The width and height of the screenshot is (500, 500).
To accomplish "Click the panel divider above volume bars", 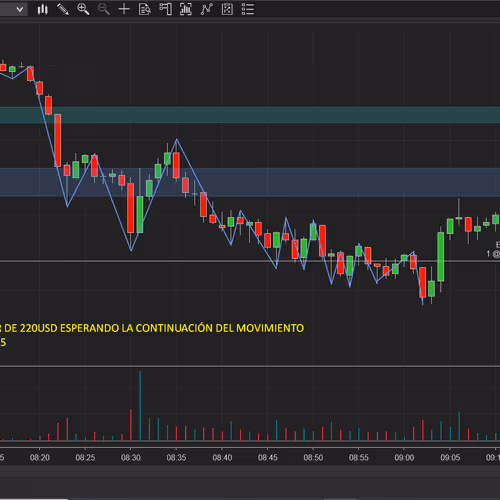I will [250, 366].
